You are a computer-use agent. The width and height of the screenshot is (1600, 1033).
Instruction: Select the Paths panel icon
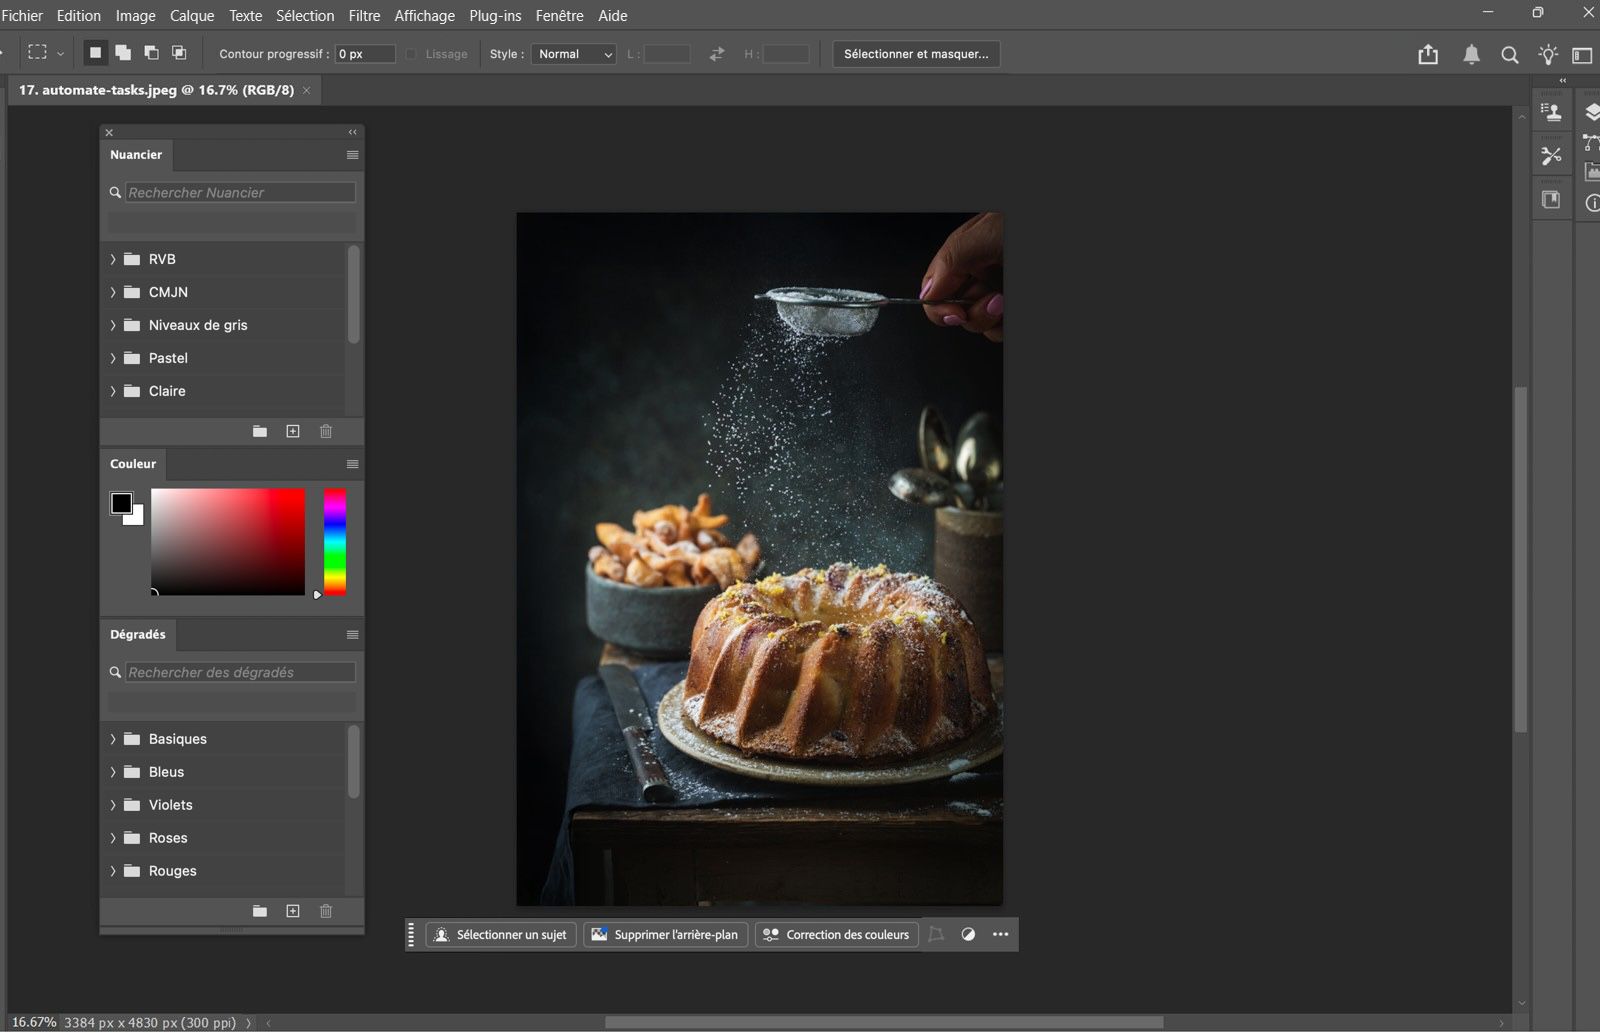click(x=1591, y=143)
